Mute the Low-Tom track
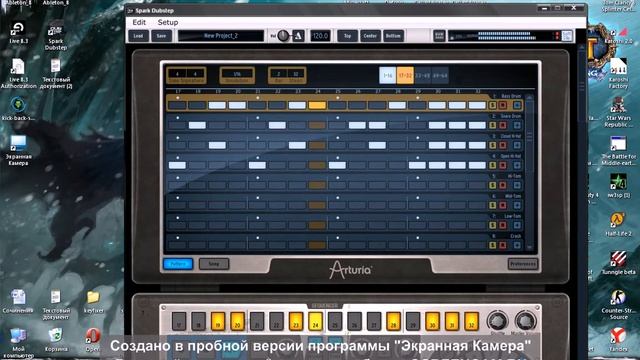The height and width of the screenshot is (360, 640). 503,225
